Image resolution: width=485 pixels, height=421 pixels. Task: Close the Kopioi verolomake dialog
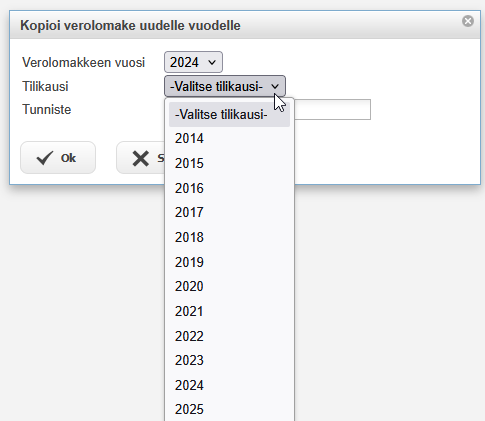(x=468, y=21)
